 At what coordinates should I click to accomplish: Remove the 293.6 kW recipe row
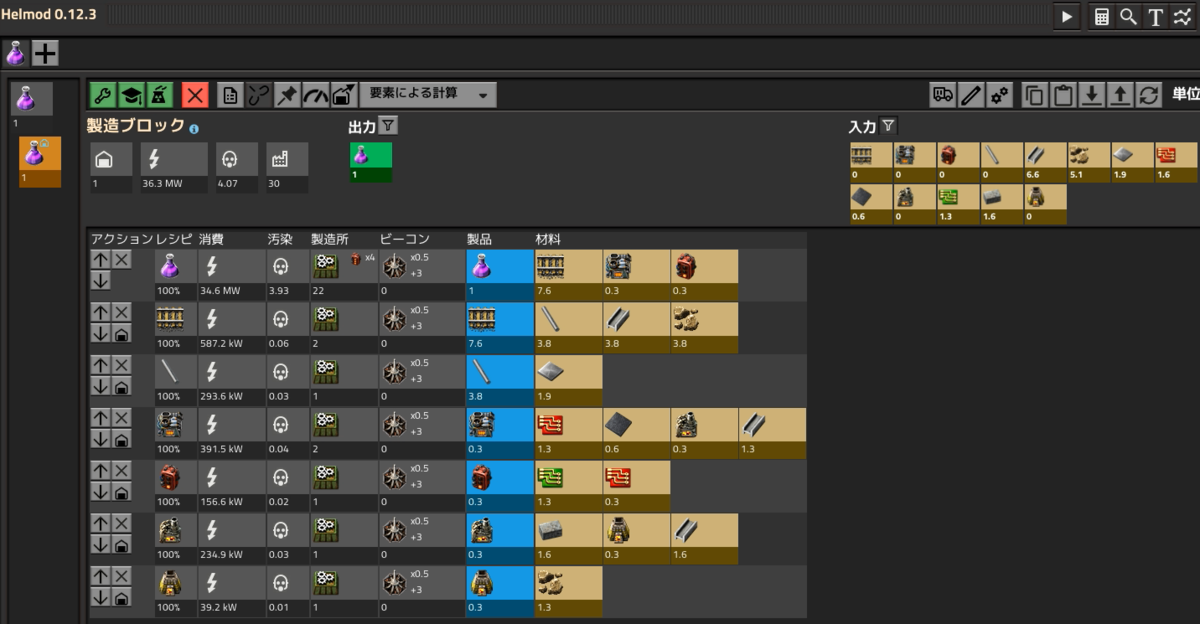click(x=121, y=365)
